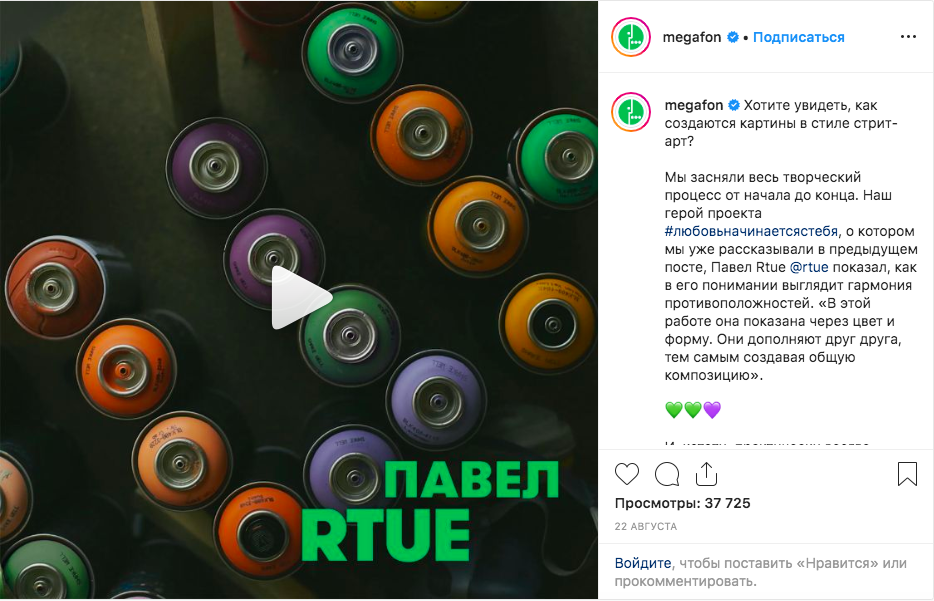Save the post with the bookmark icon

pos(907,474)
